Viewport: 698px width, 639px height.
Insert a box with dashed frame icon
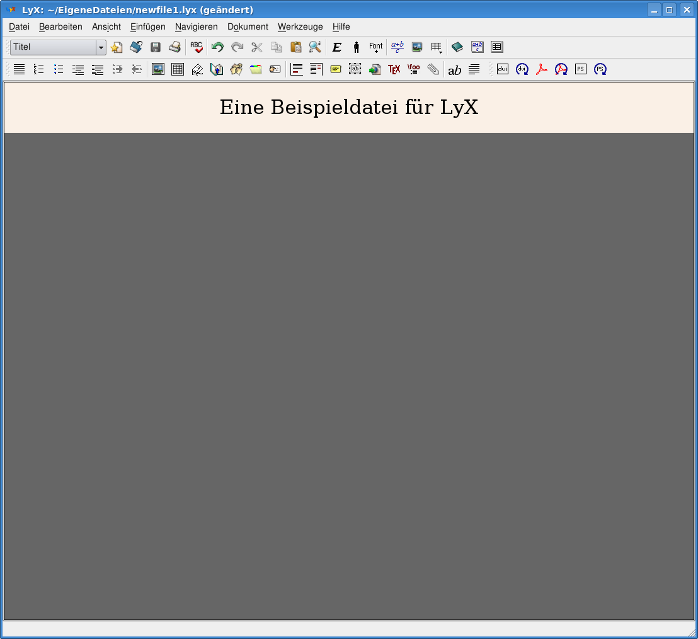tap(355, 69)
